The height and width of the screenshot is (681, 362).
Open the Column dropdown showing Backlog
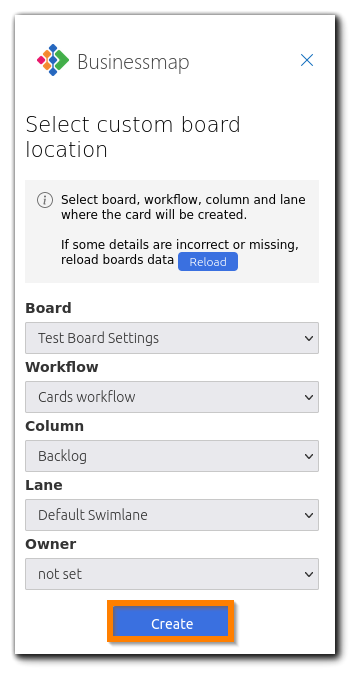coord(172,456)
